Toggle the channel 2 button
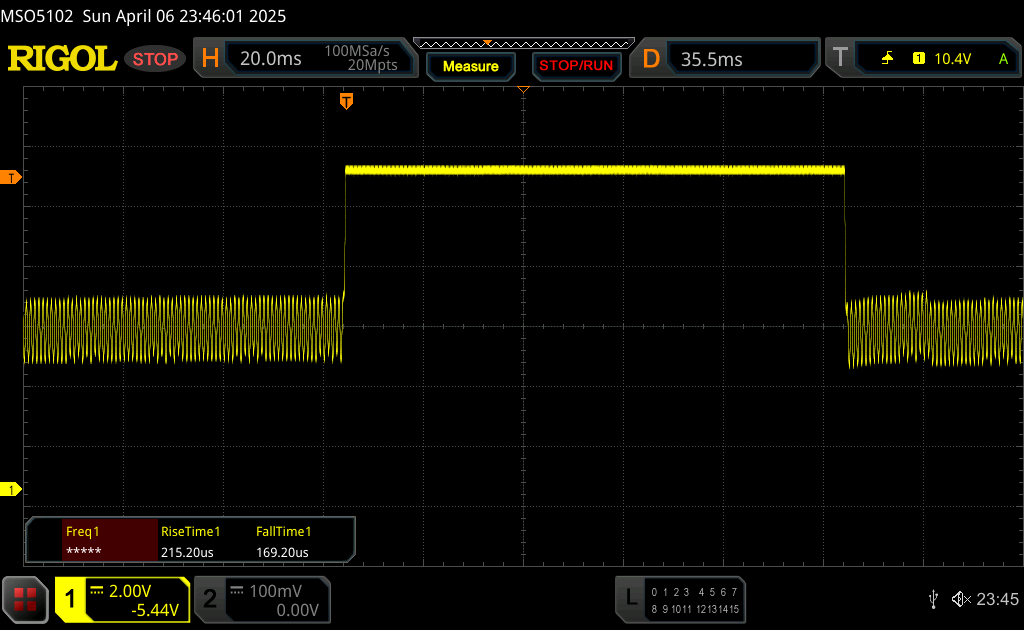1024x630 pixels. coord(210,599)
